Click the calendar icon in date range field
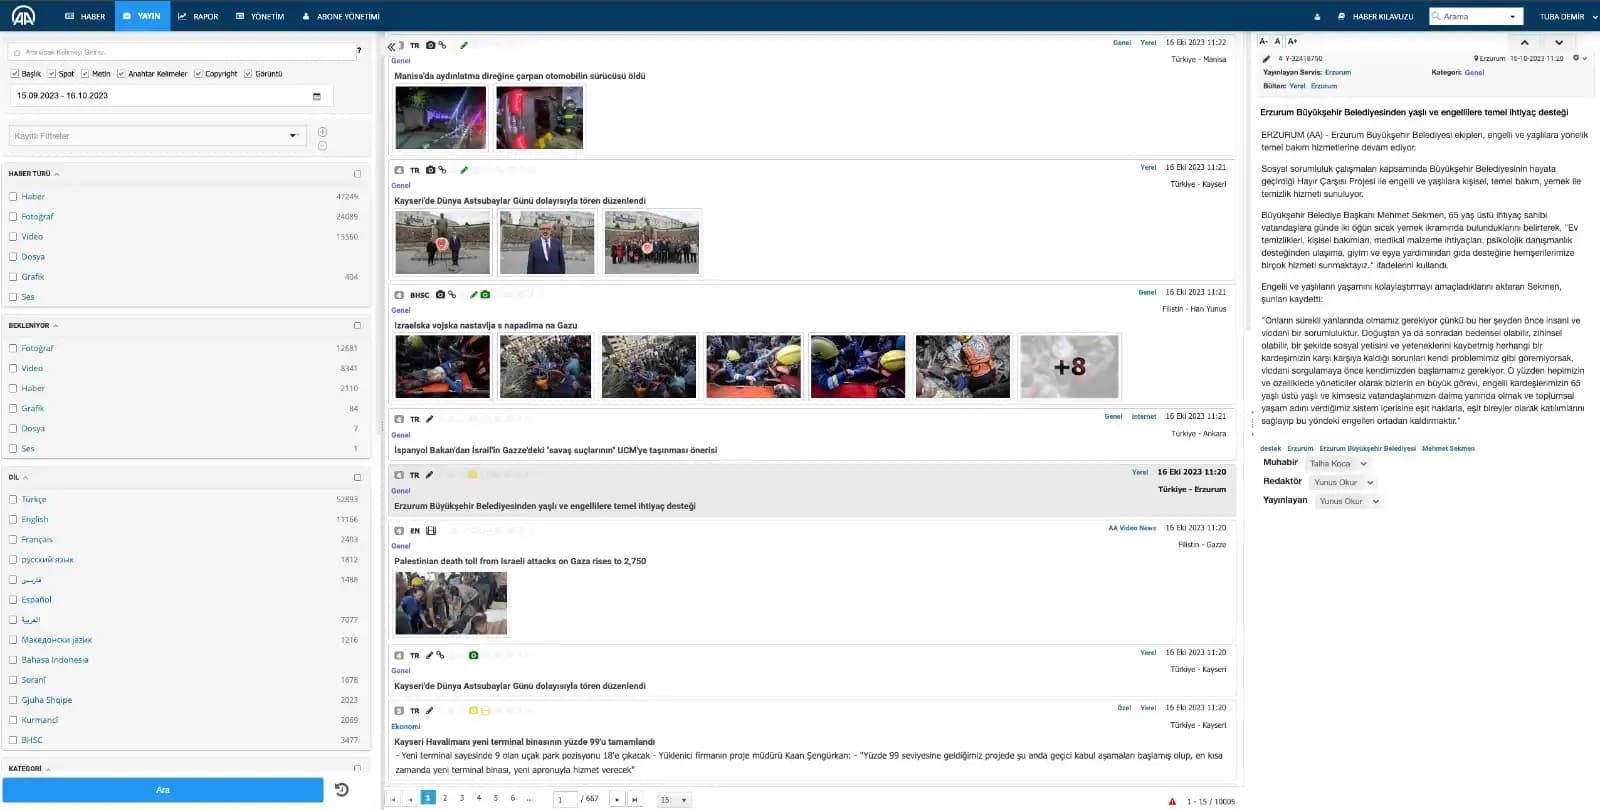Screen dimensions: 1600x810 tap(317, 96)
